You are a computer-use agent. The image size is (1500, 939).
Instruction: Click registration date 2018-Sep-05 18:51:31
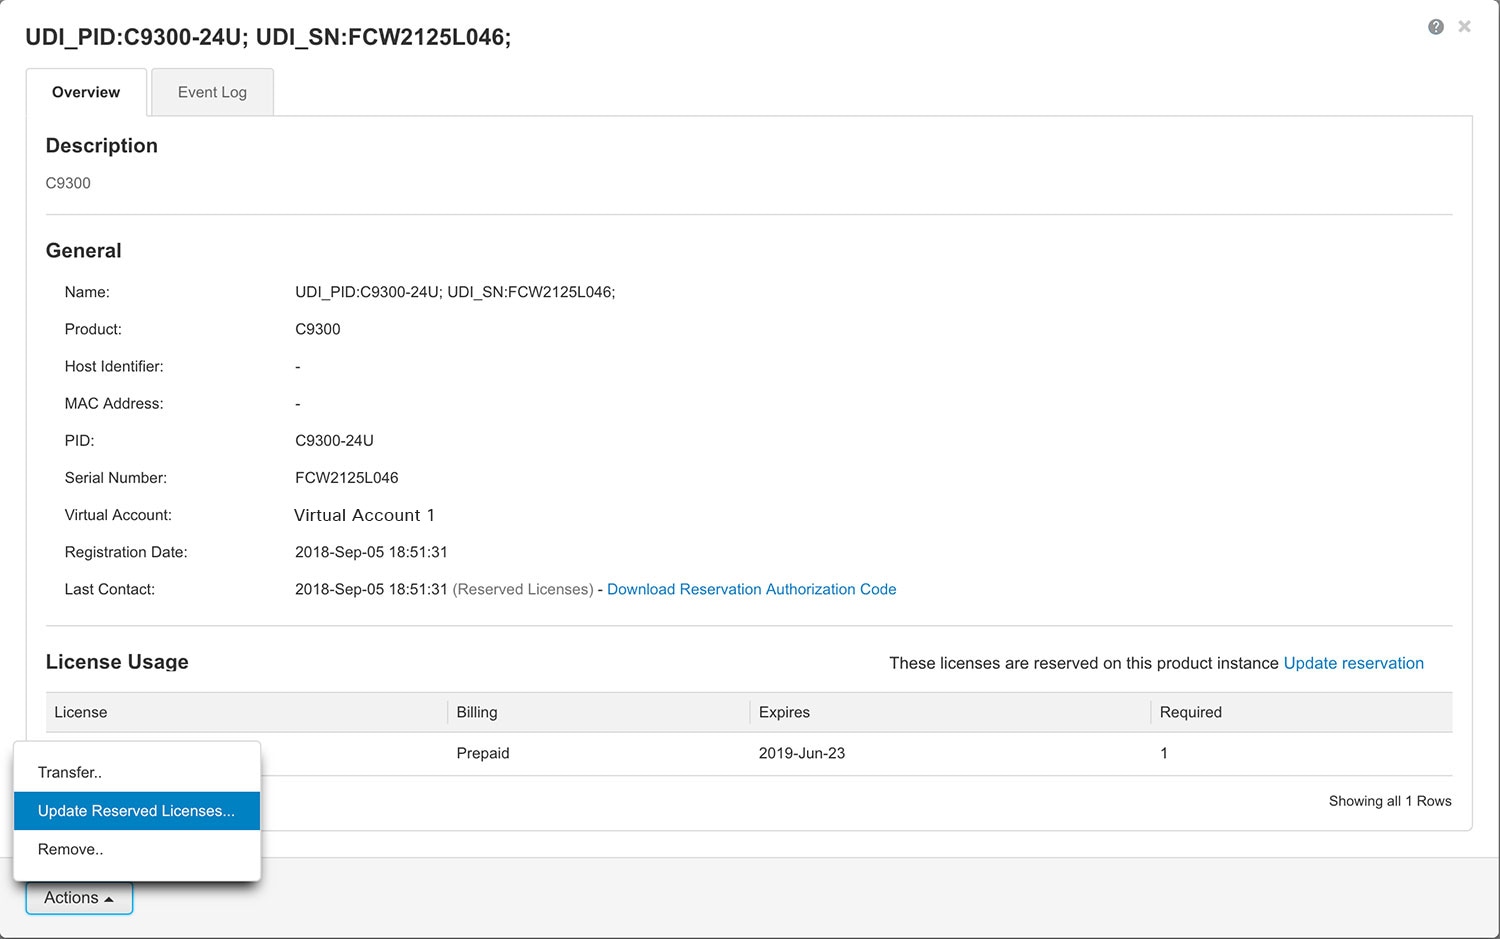coord(371,552)
